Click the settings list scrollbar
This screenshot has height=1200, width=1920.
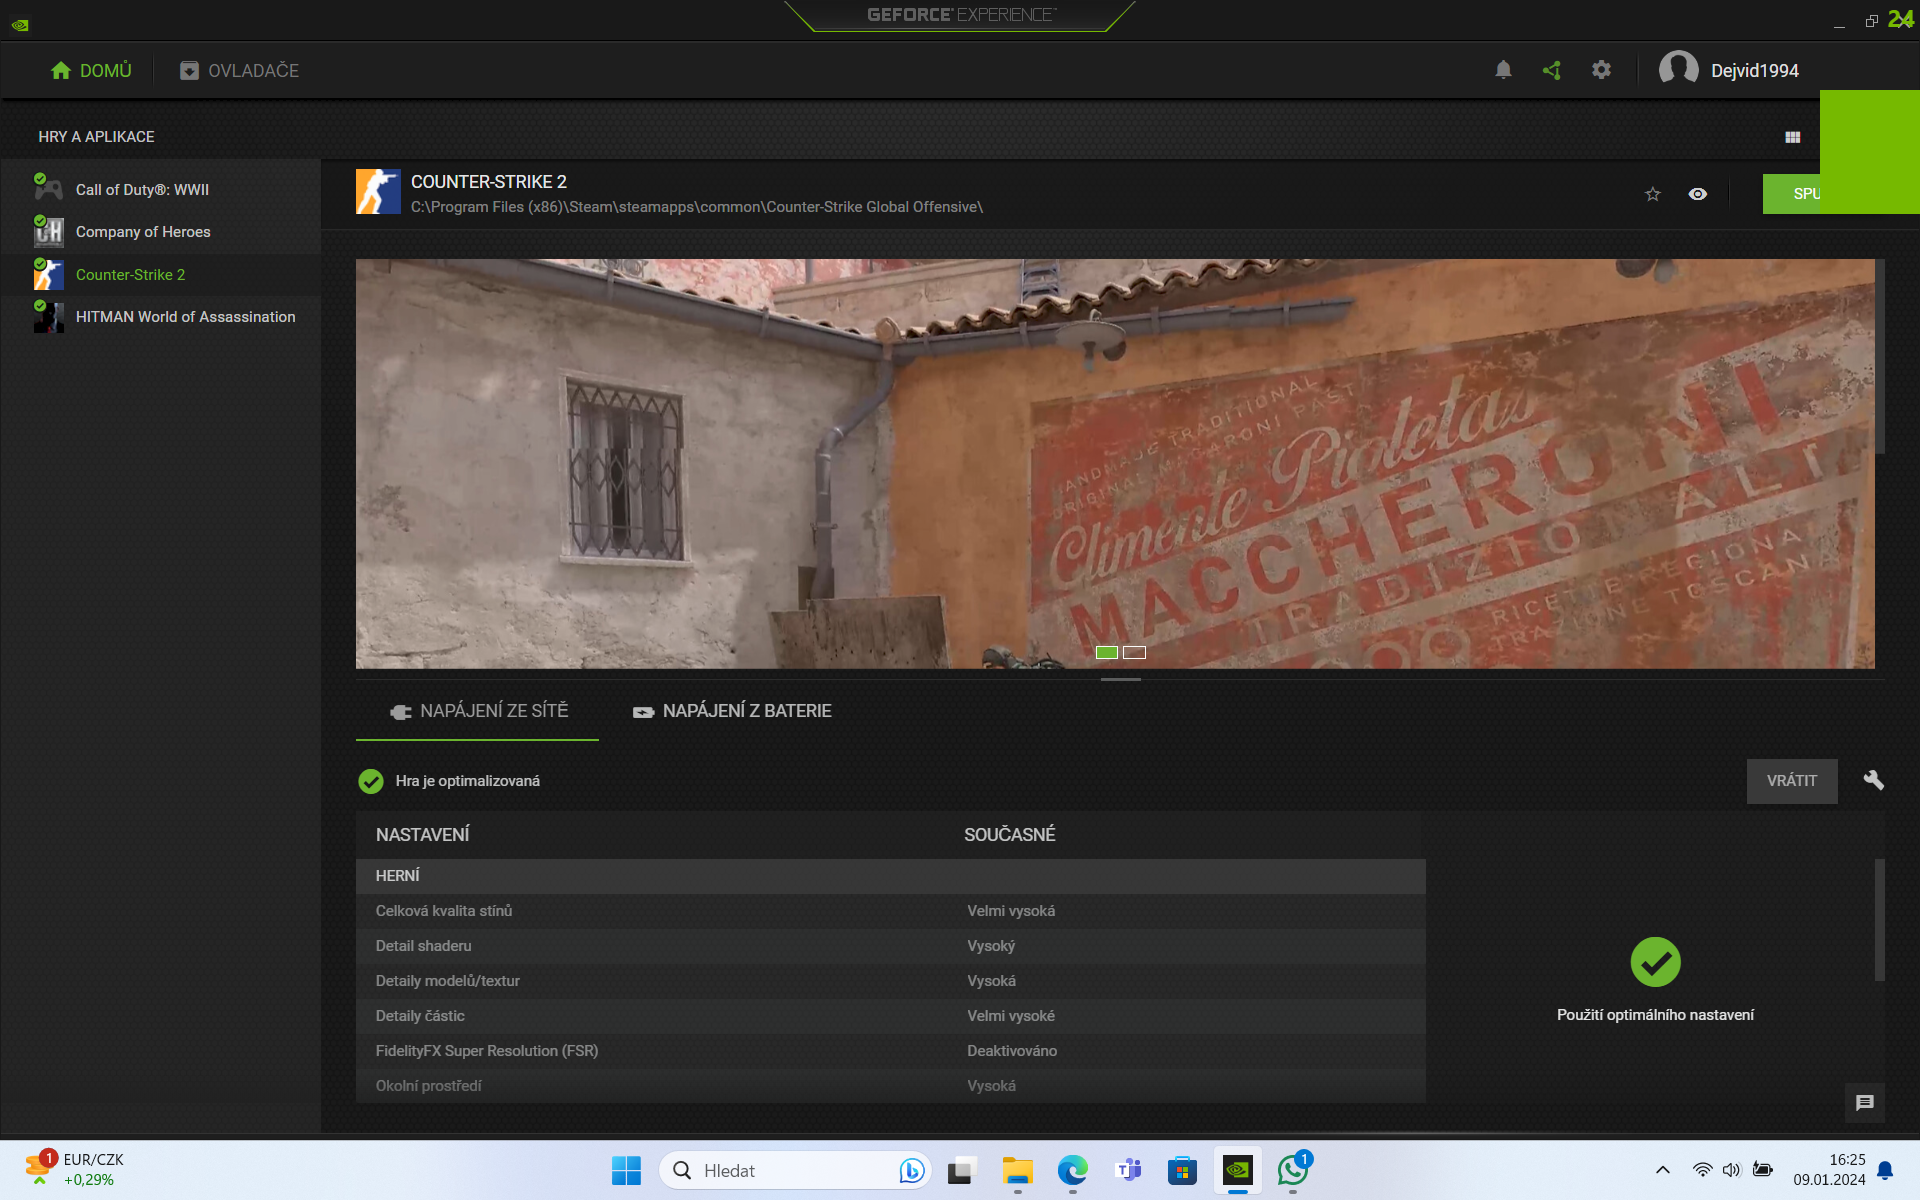[x=1879, y=920]
